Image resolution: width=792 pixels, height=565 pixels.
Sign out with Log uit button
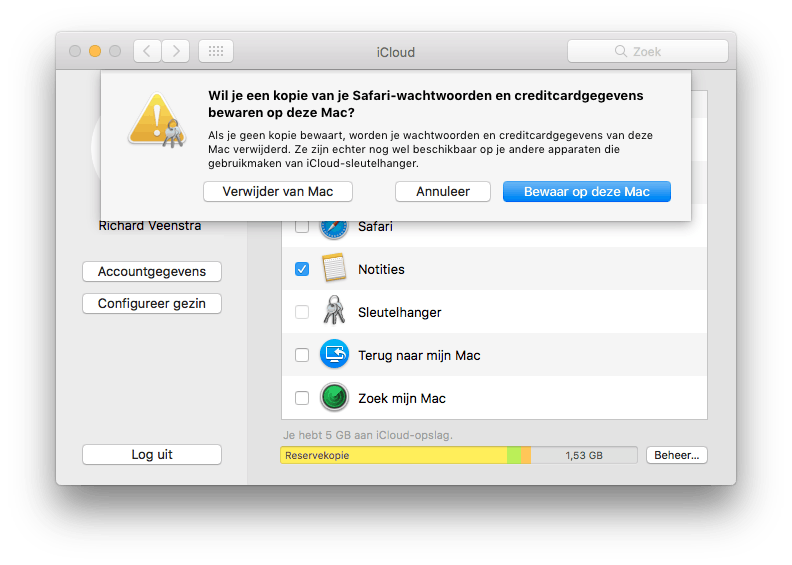point(152,454)
